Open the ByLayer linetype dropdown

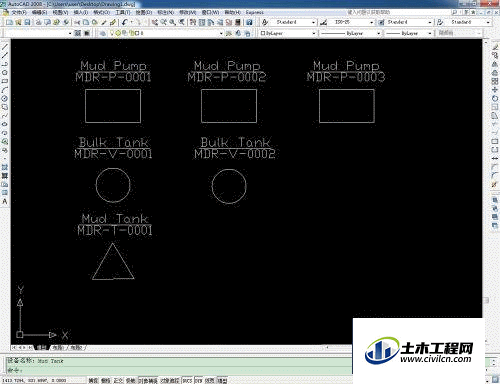(350, 33)
